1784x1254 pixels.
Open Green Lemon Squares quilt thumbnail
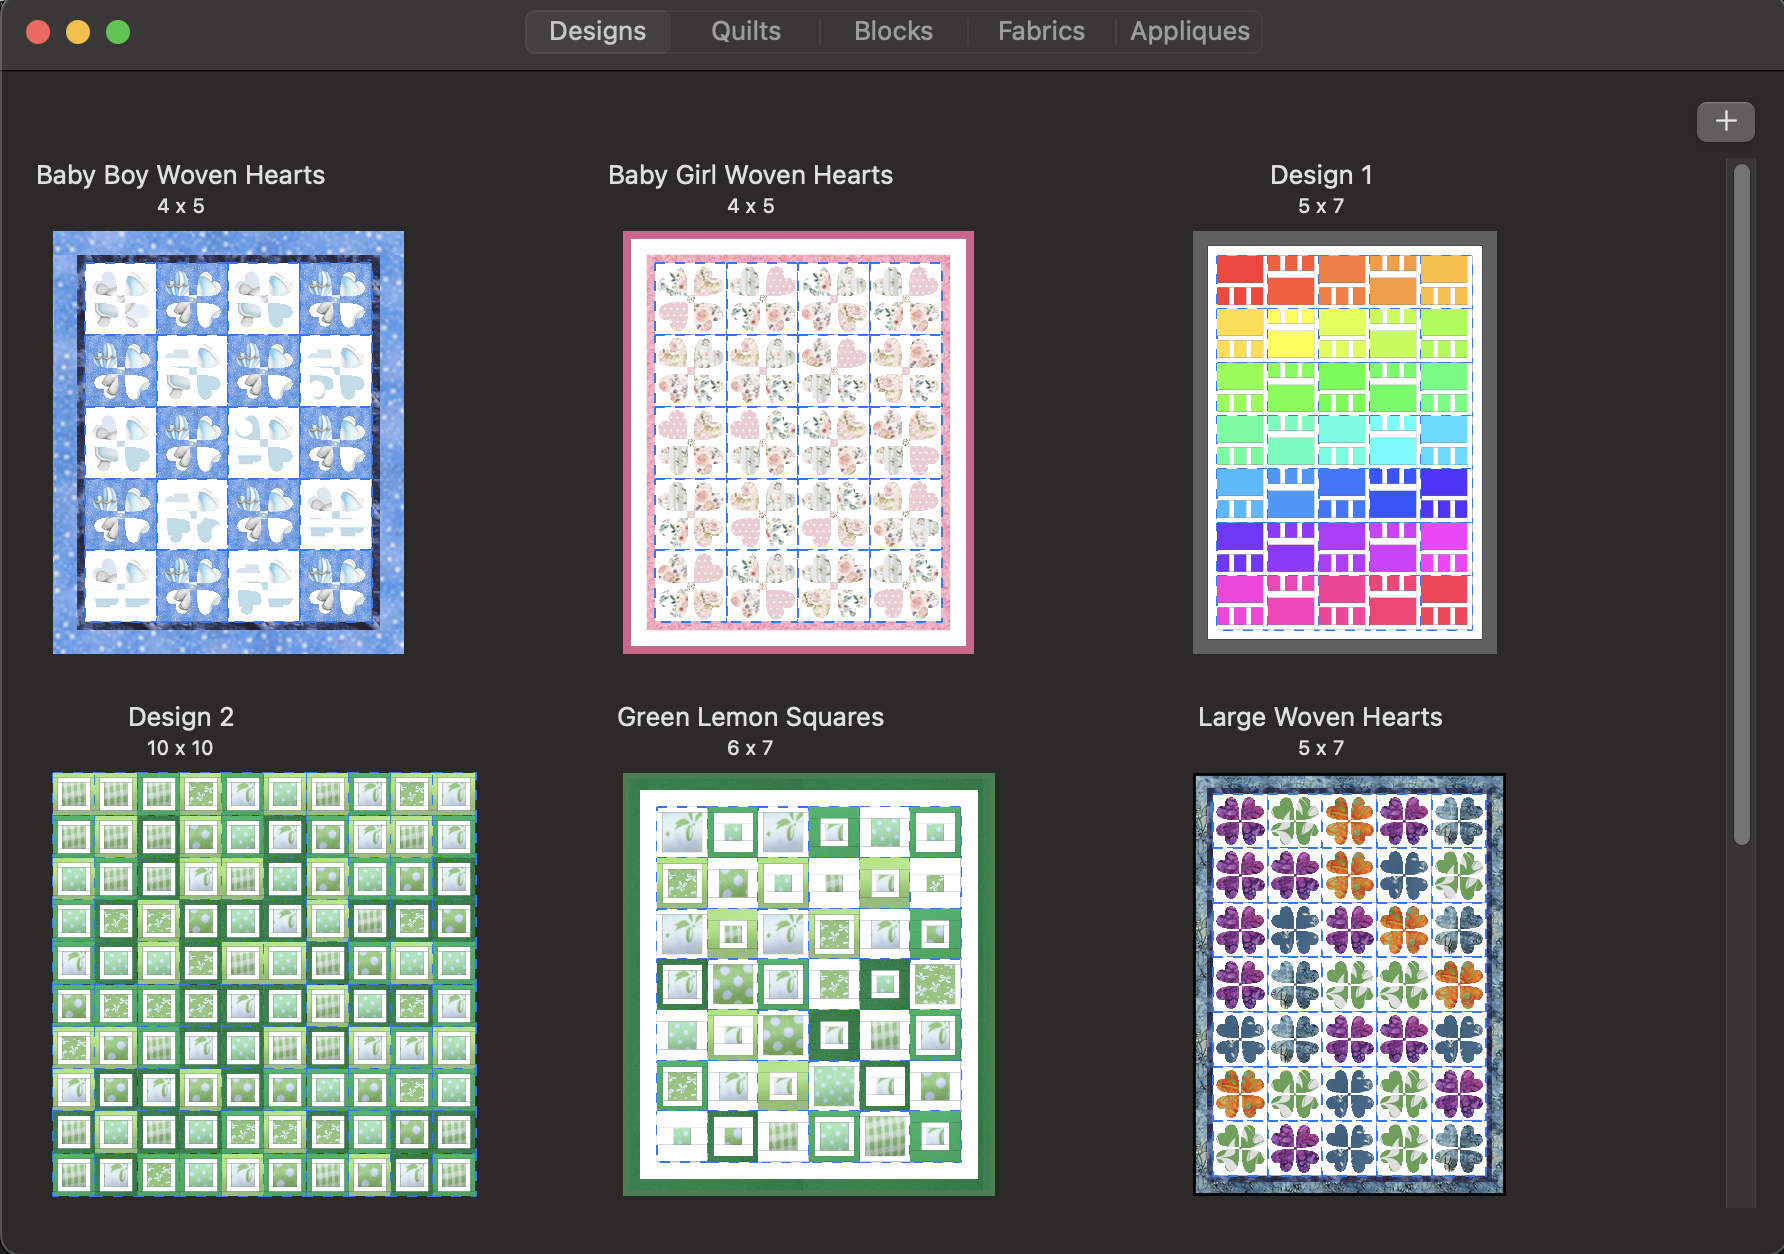tap(808, 984)
